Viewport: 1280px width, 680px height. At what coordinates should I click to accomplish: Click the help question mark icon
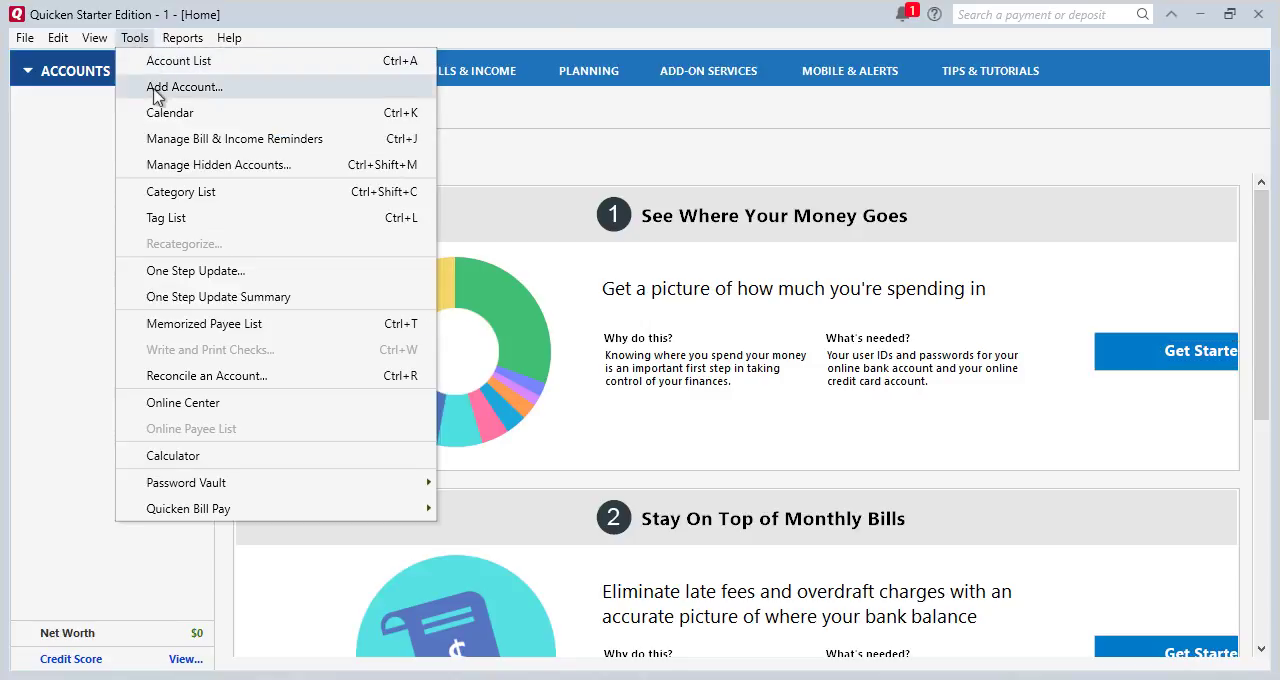coord(934,14)
